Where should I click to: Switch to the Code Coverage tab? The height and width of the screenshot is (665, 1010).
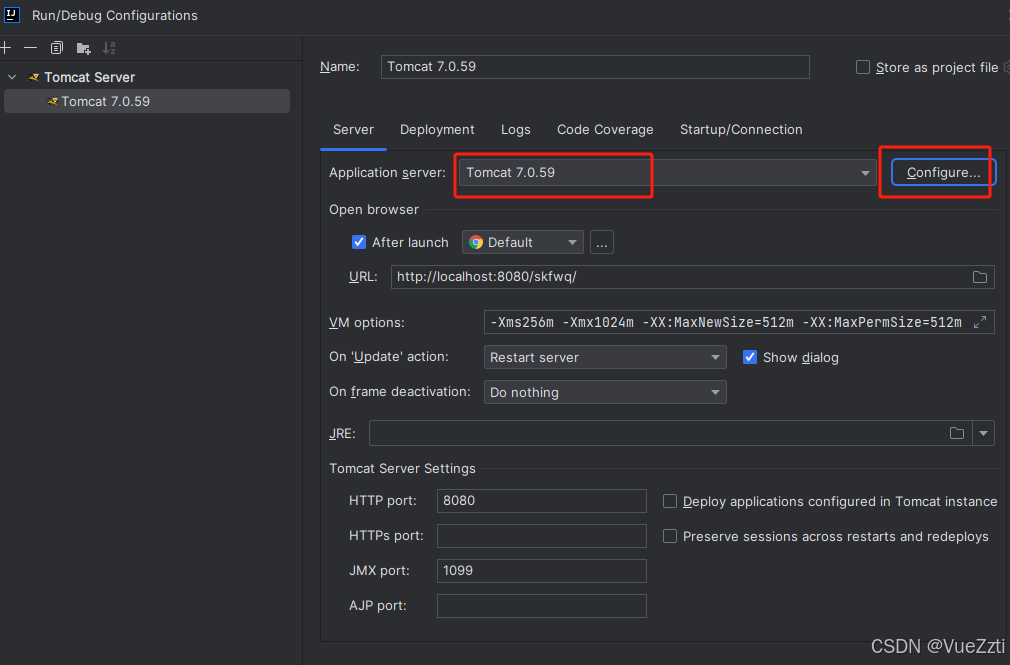[605, 130]
